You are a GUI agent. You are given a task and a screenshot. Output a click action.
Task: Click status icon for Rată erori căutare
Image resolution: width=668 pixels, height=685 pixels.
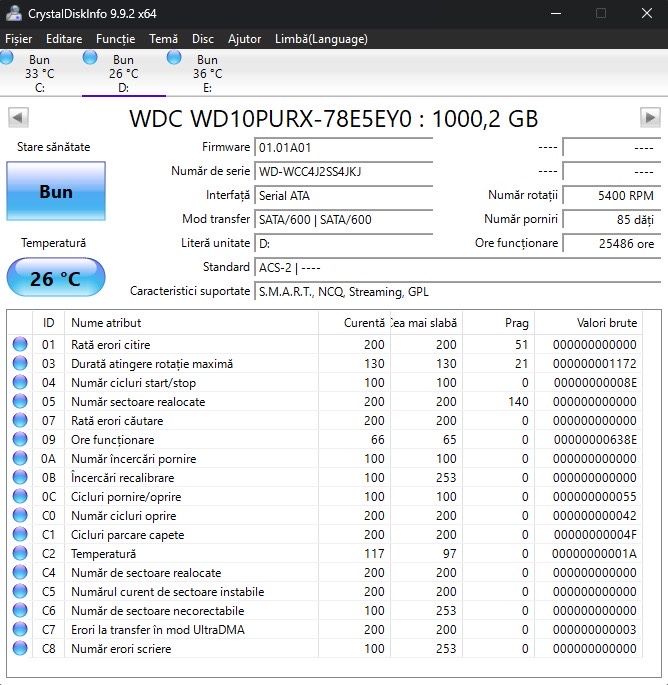pos(20,420)
